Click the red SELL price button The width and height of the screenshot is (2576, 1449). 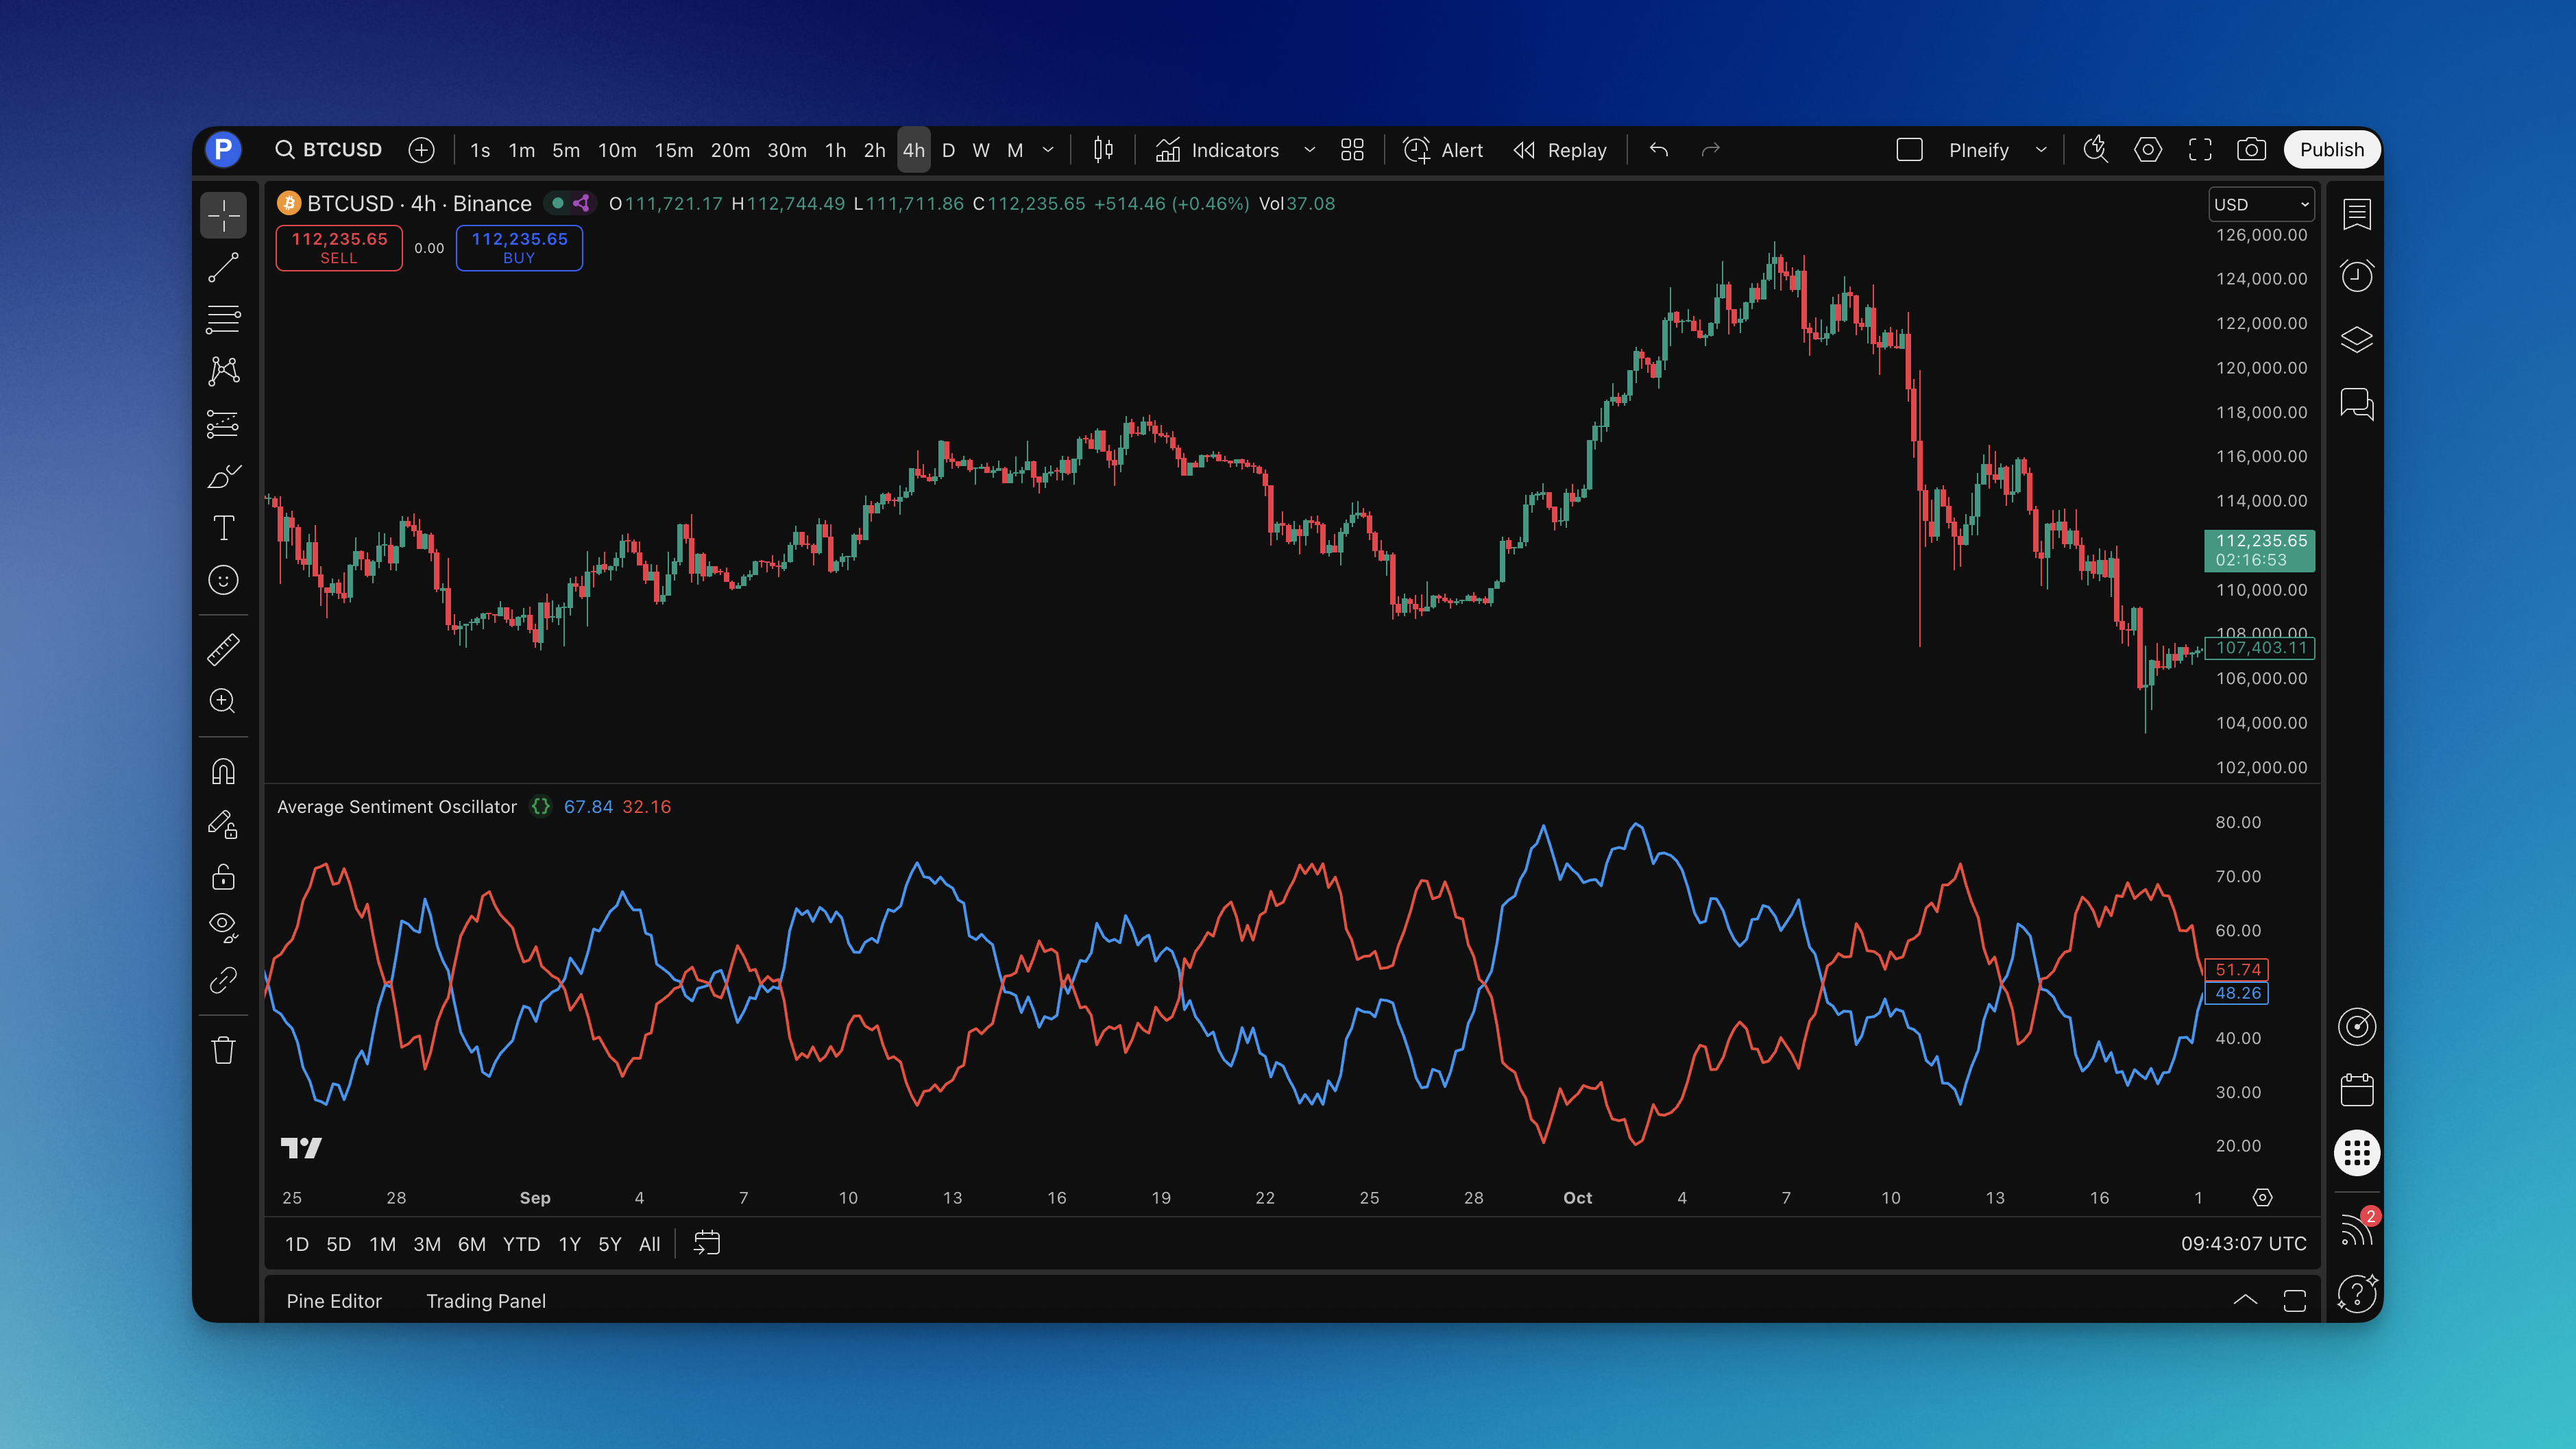tap(339, 247)
